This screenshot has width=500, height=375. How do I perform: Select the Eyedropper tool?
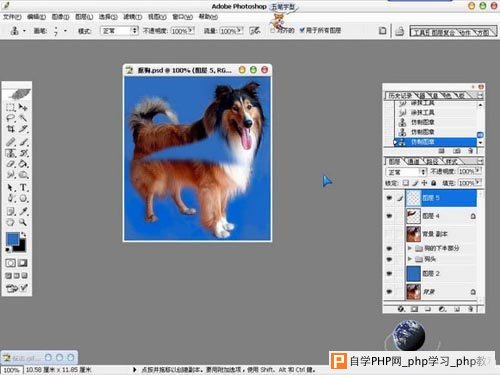pos(23,211)
